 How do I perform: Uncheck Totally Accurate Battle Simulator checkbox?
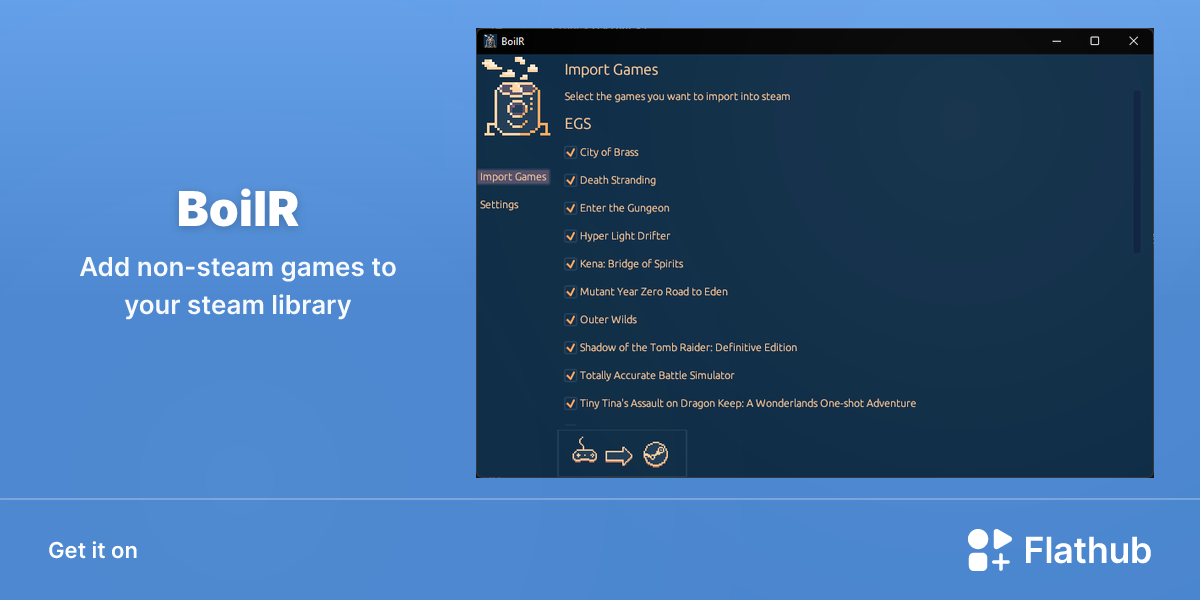pos(571,376)
